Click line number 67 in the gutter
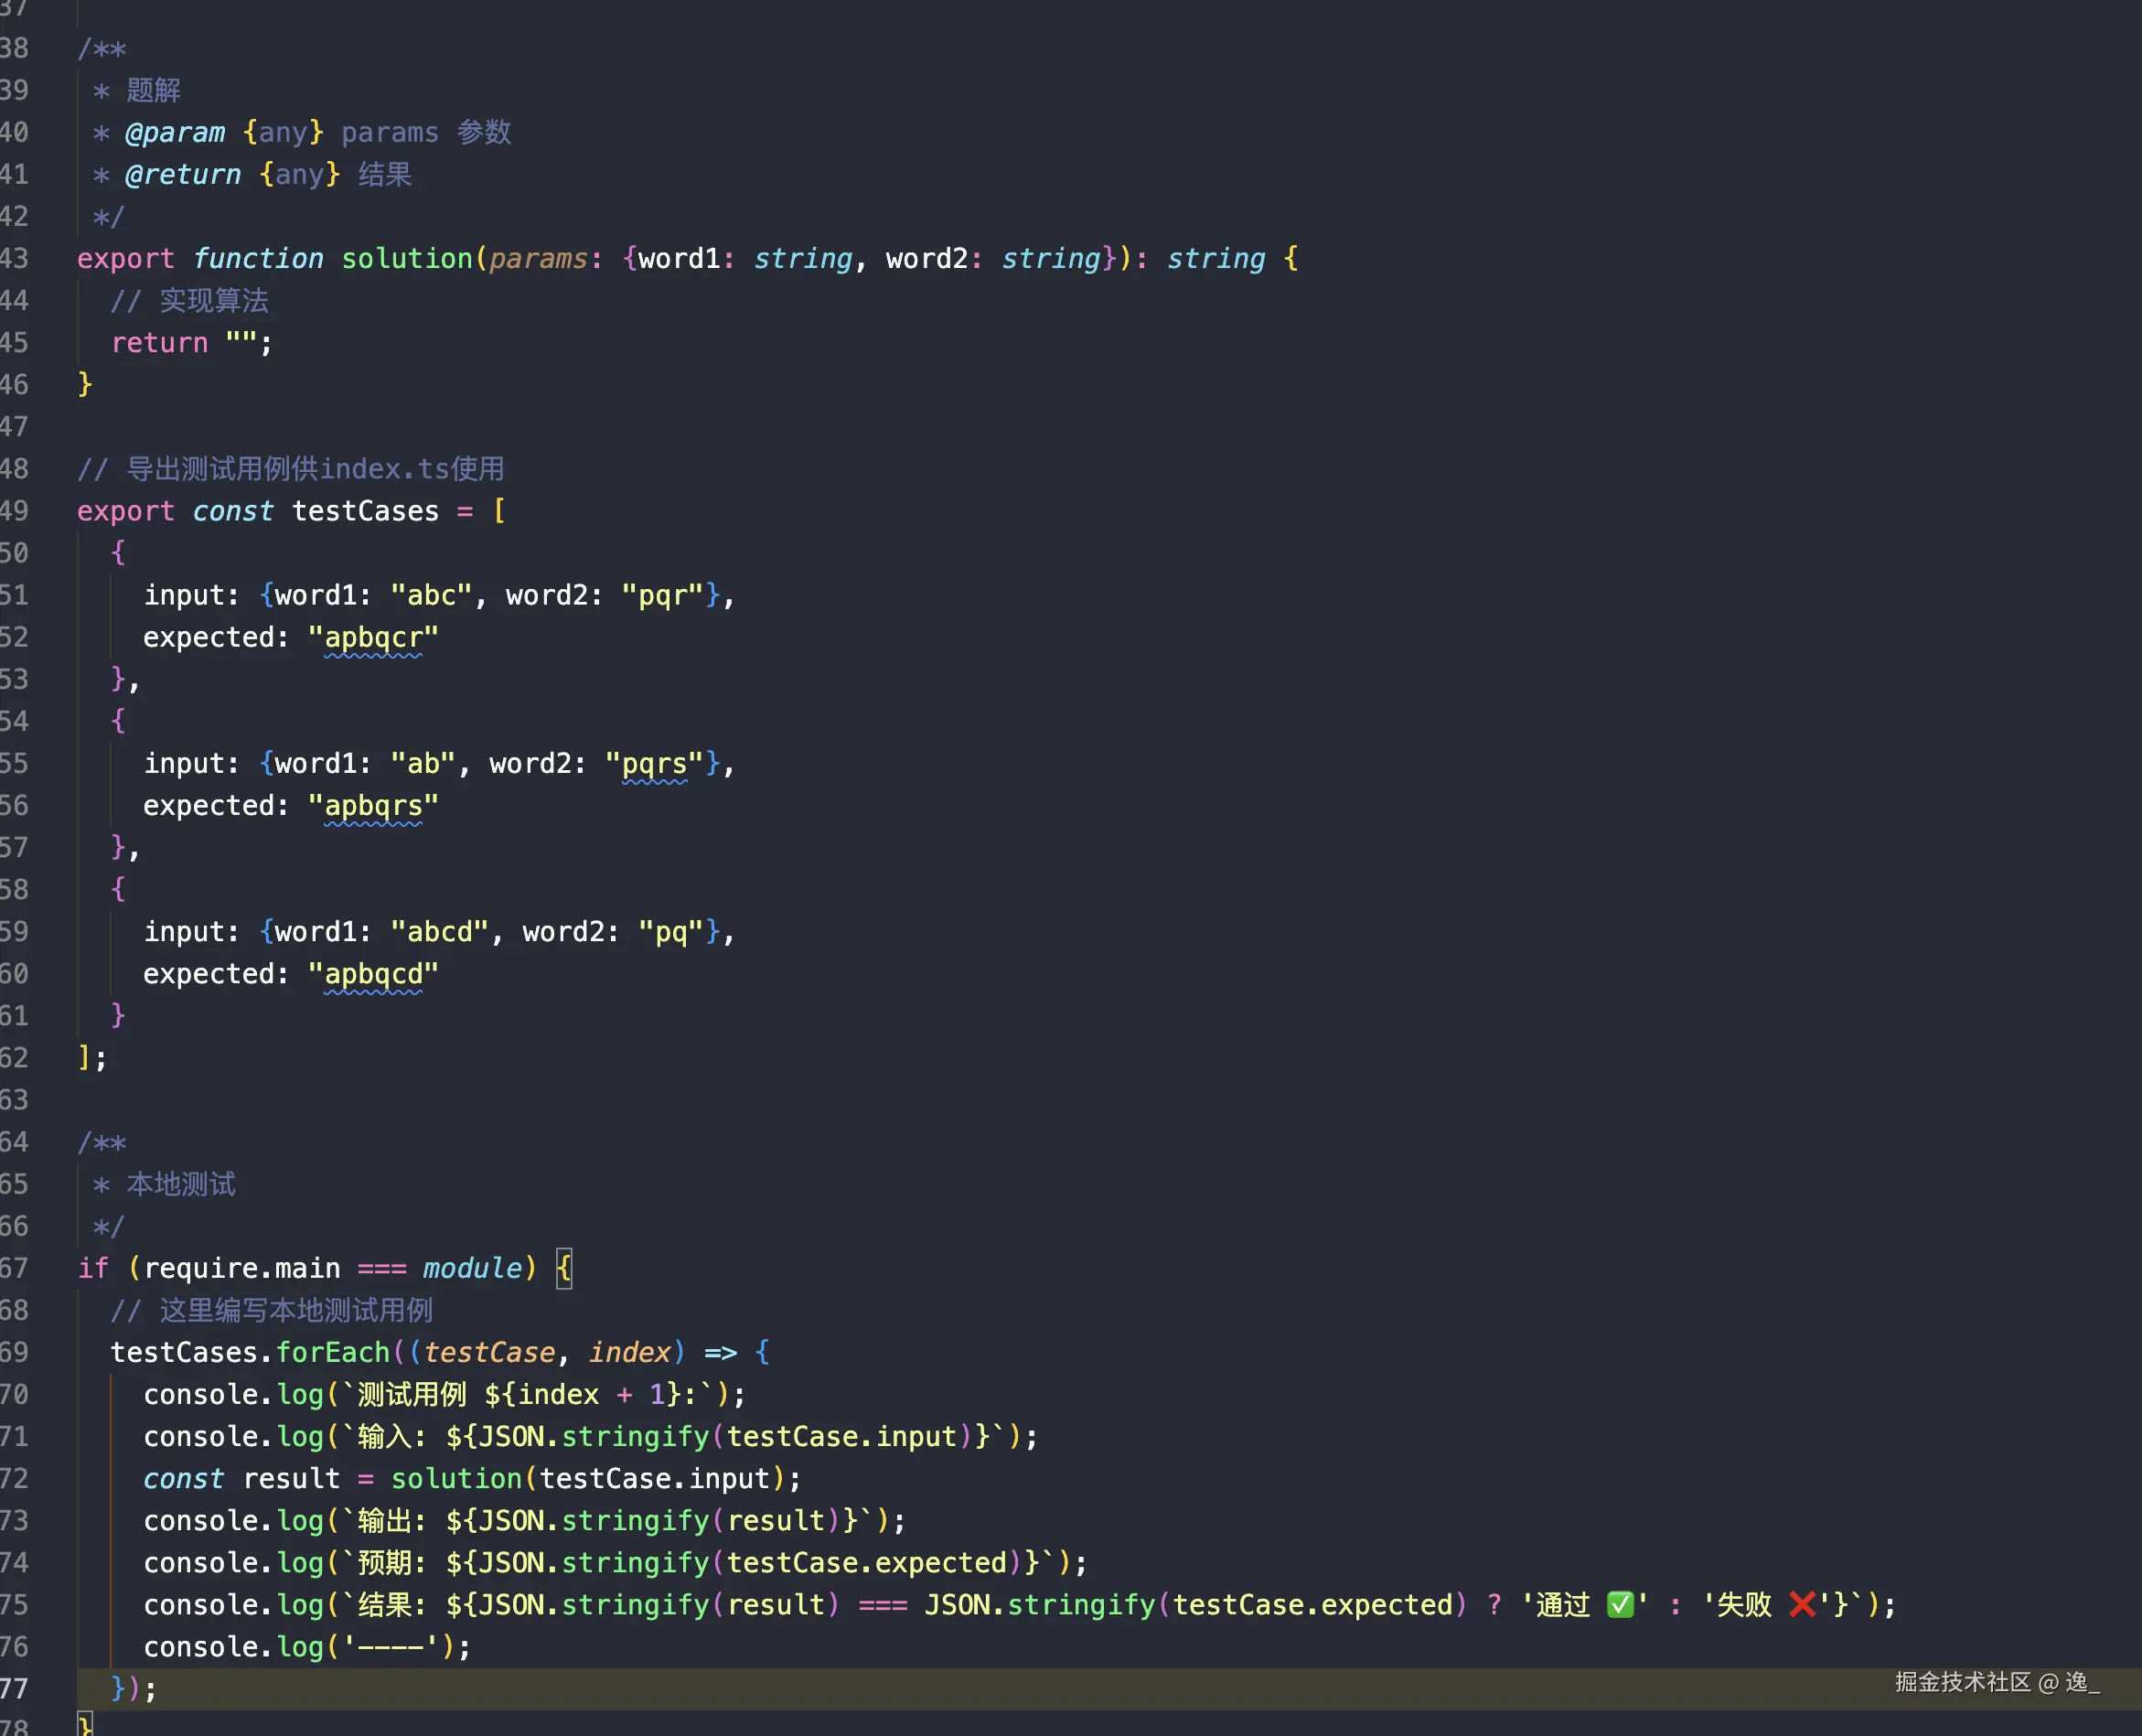2142x1736 pixels. point(15,1269)
